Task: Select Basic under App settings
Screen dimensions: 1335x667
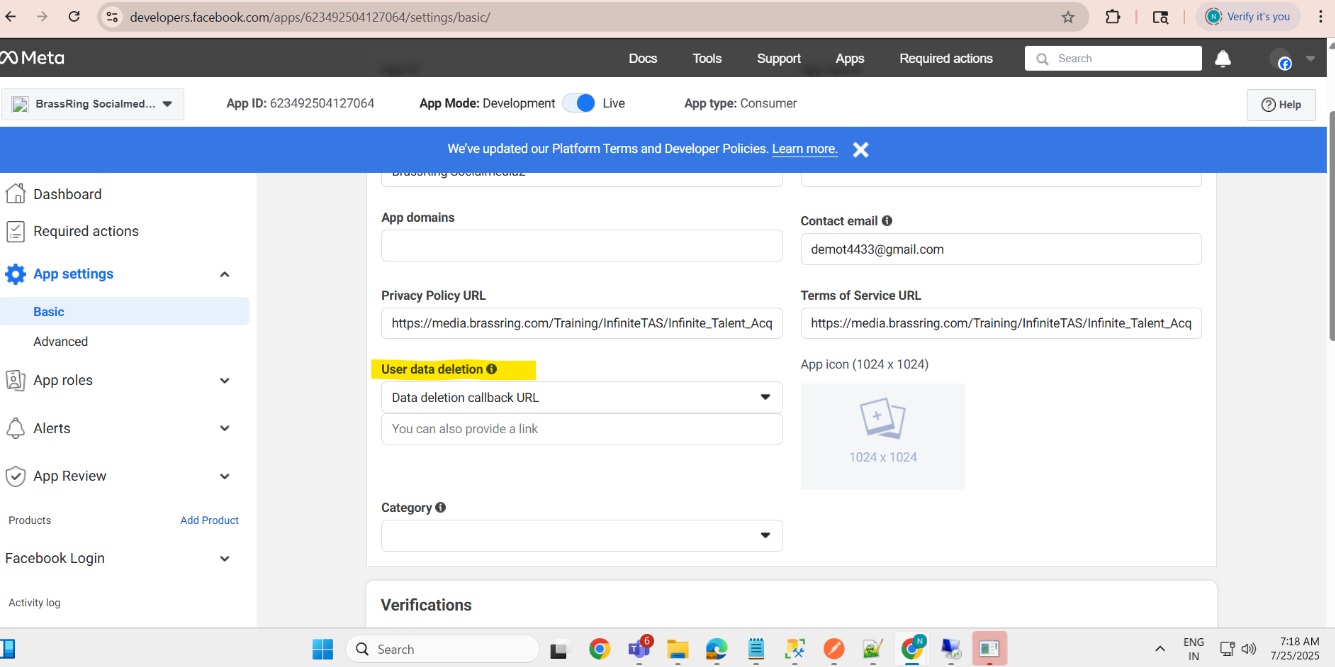Action: [125, 311]
